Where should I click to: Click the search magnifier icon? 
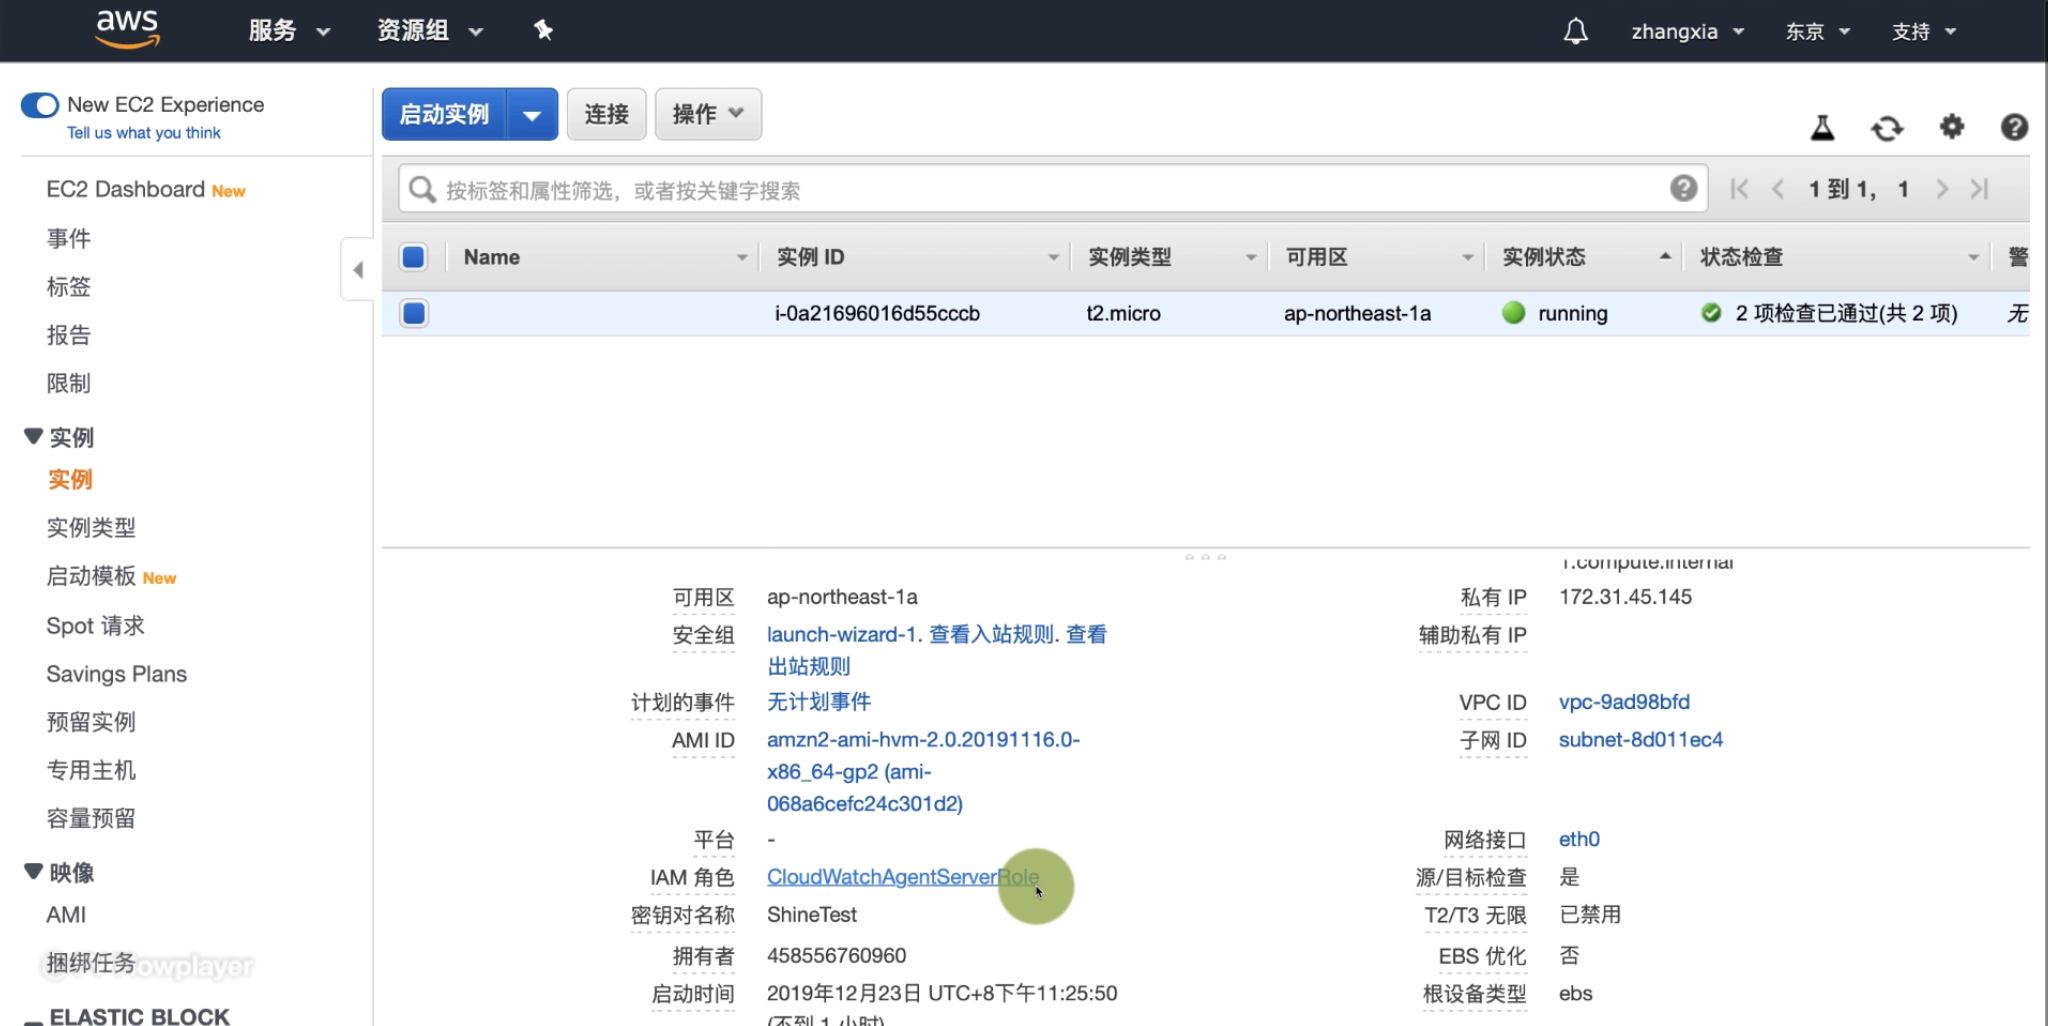pyautogui.click(x=422, y=189)
